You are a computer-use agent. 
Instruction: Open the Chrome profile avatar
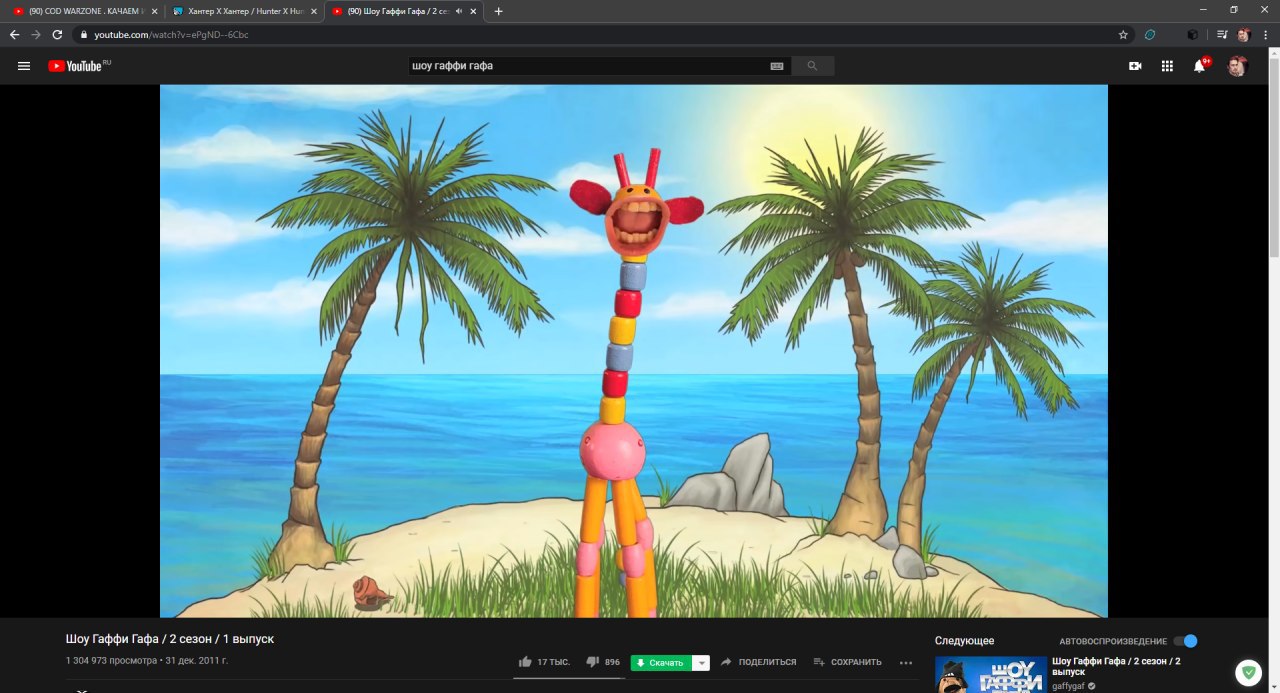tap(1243, 34)
